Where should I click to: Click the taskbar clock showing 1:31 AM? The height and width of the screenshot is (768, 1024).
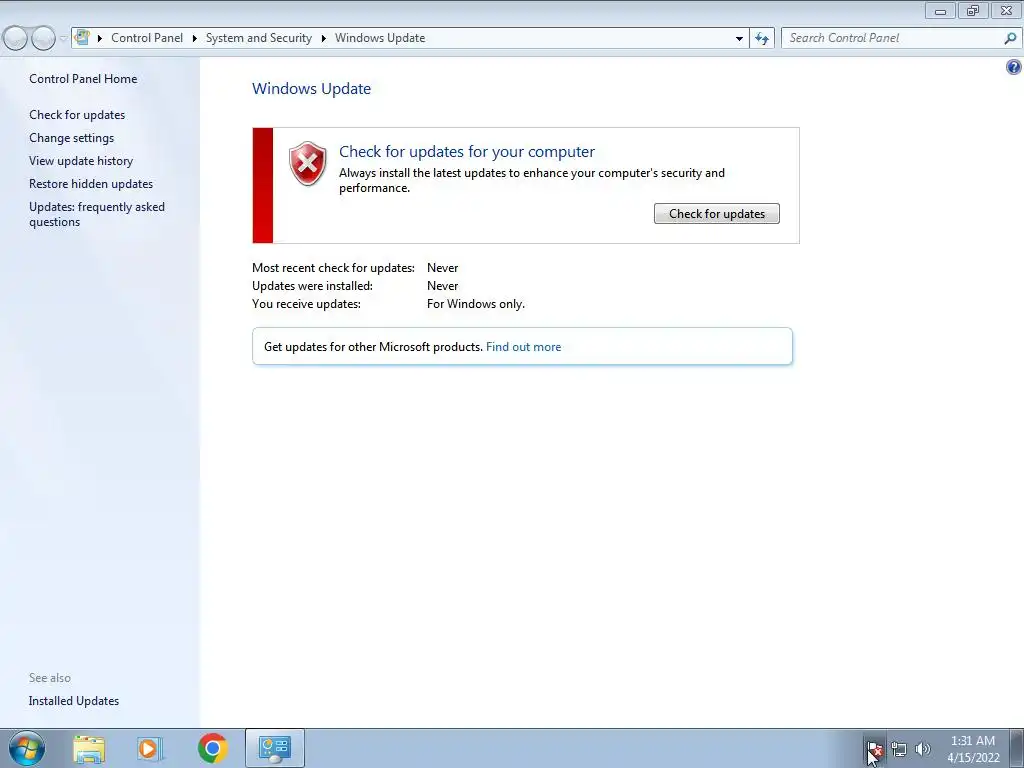pyautogui.click(x=973, y=749)
